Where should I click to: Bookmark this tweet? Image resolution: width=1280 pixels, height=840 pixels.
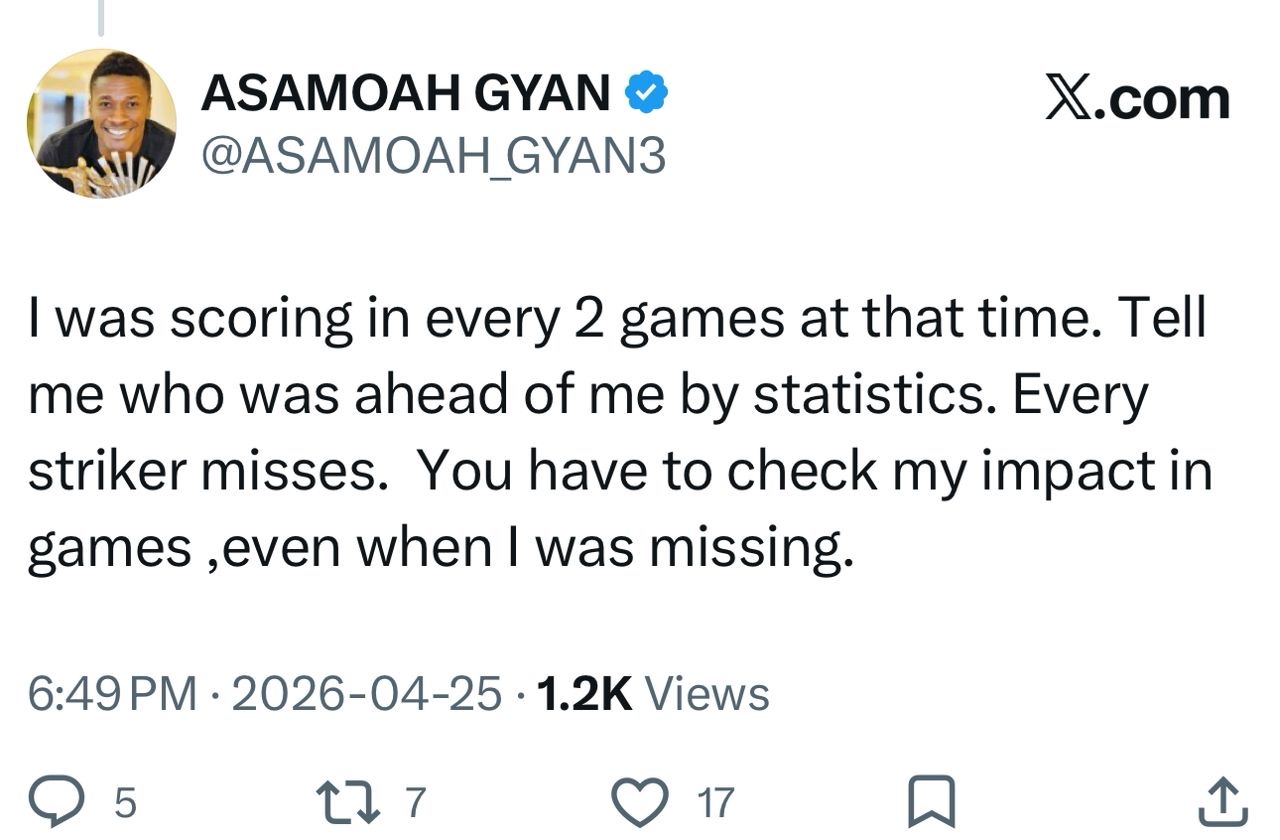(x=931, y=801)
